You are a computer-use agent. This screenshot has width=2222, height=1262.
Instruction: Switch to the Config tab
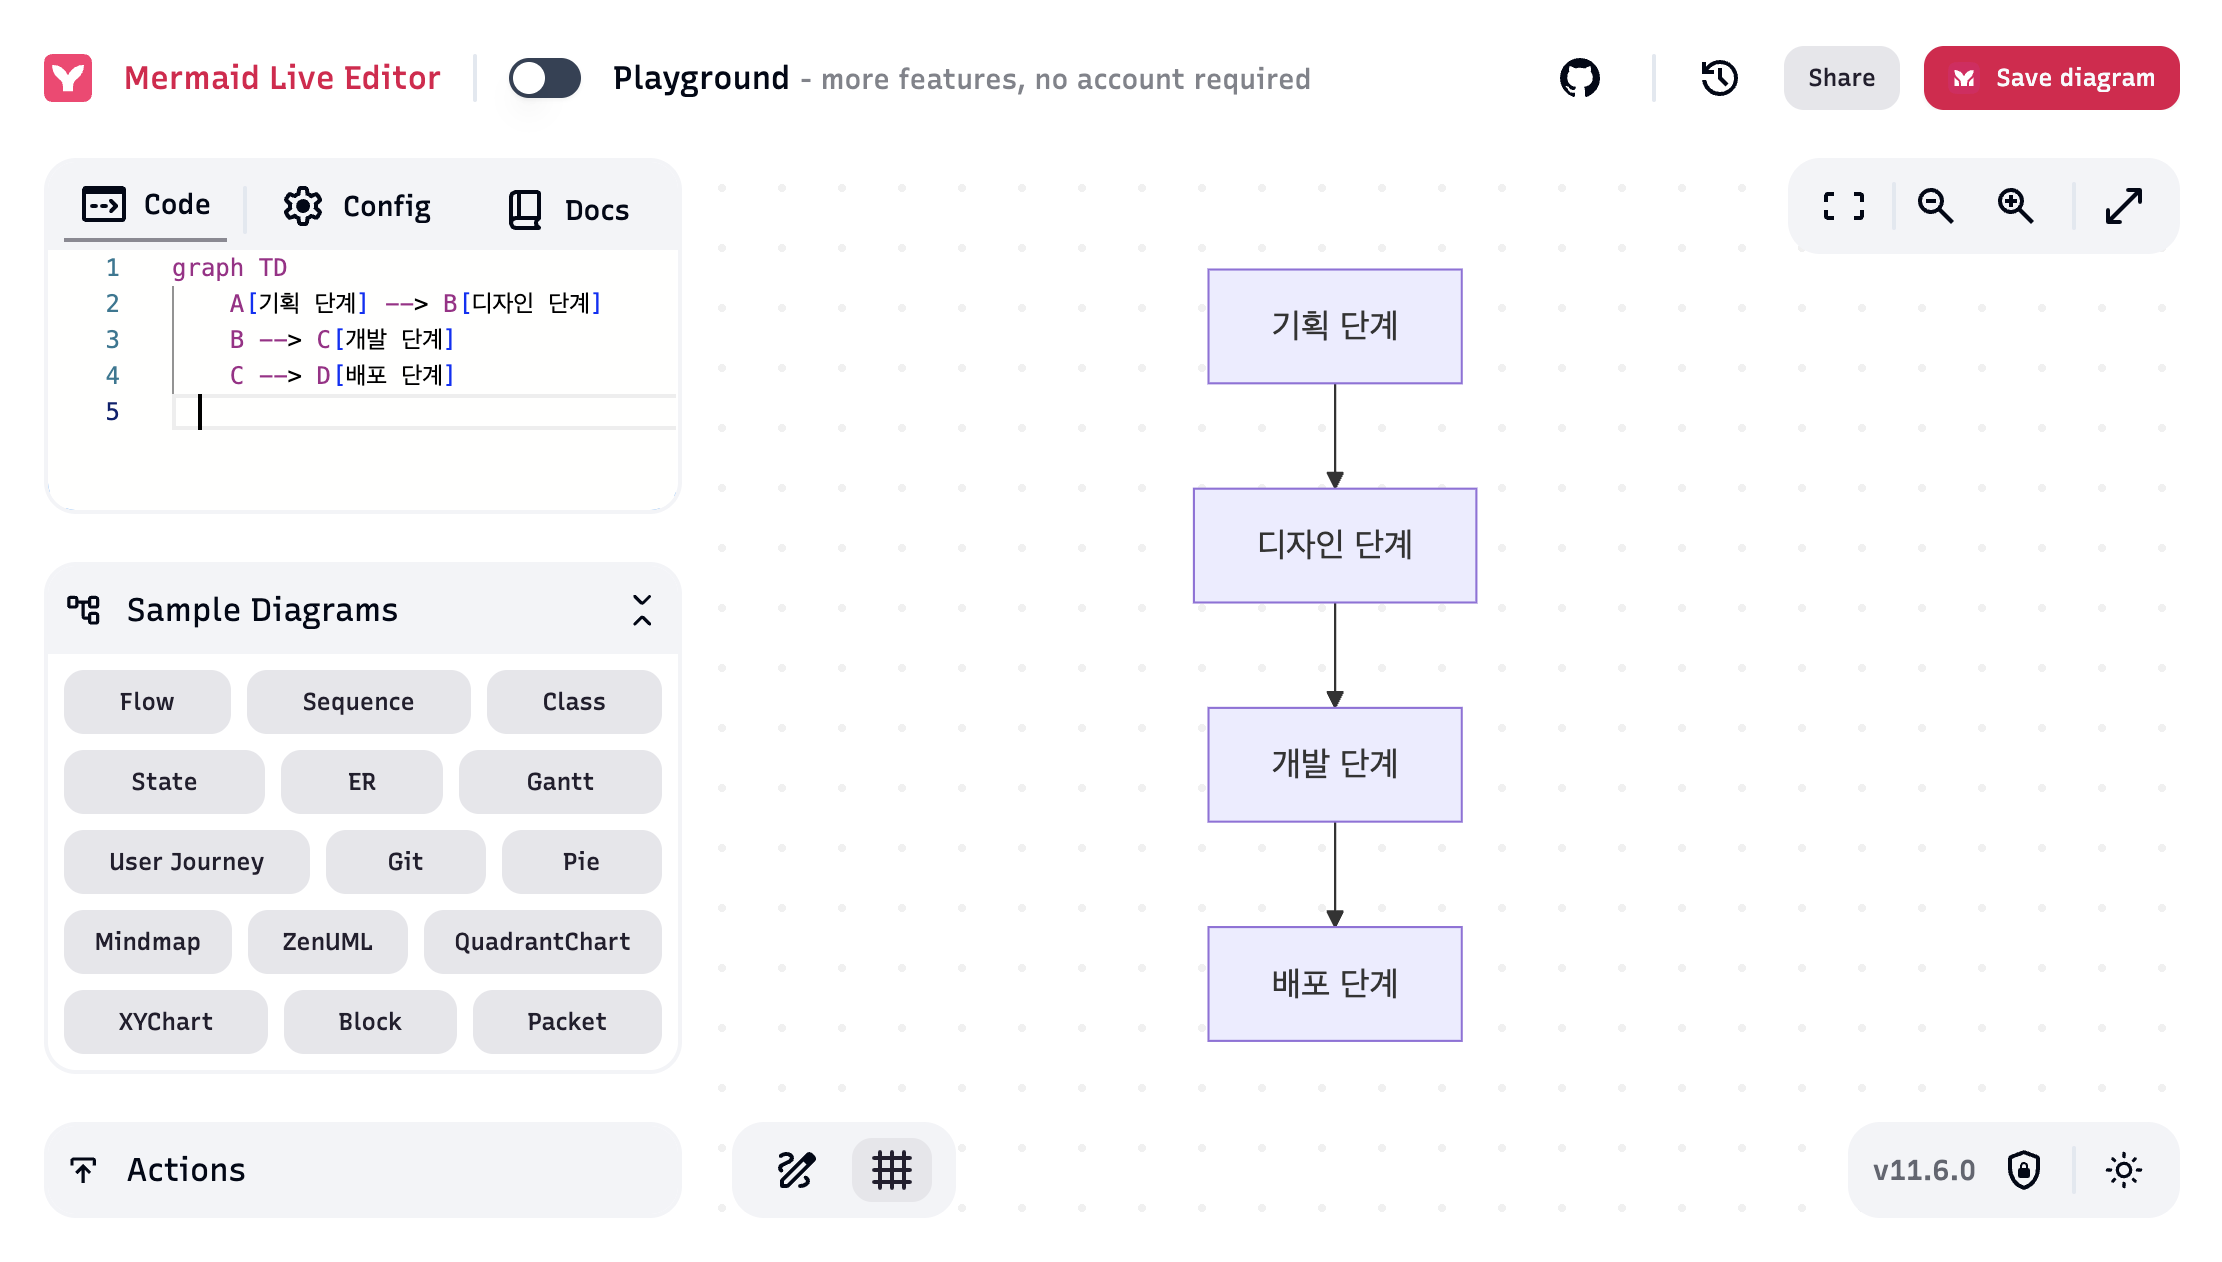357,207
